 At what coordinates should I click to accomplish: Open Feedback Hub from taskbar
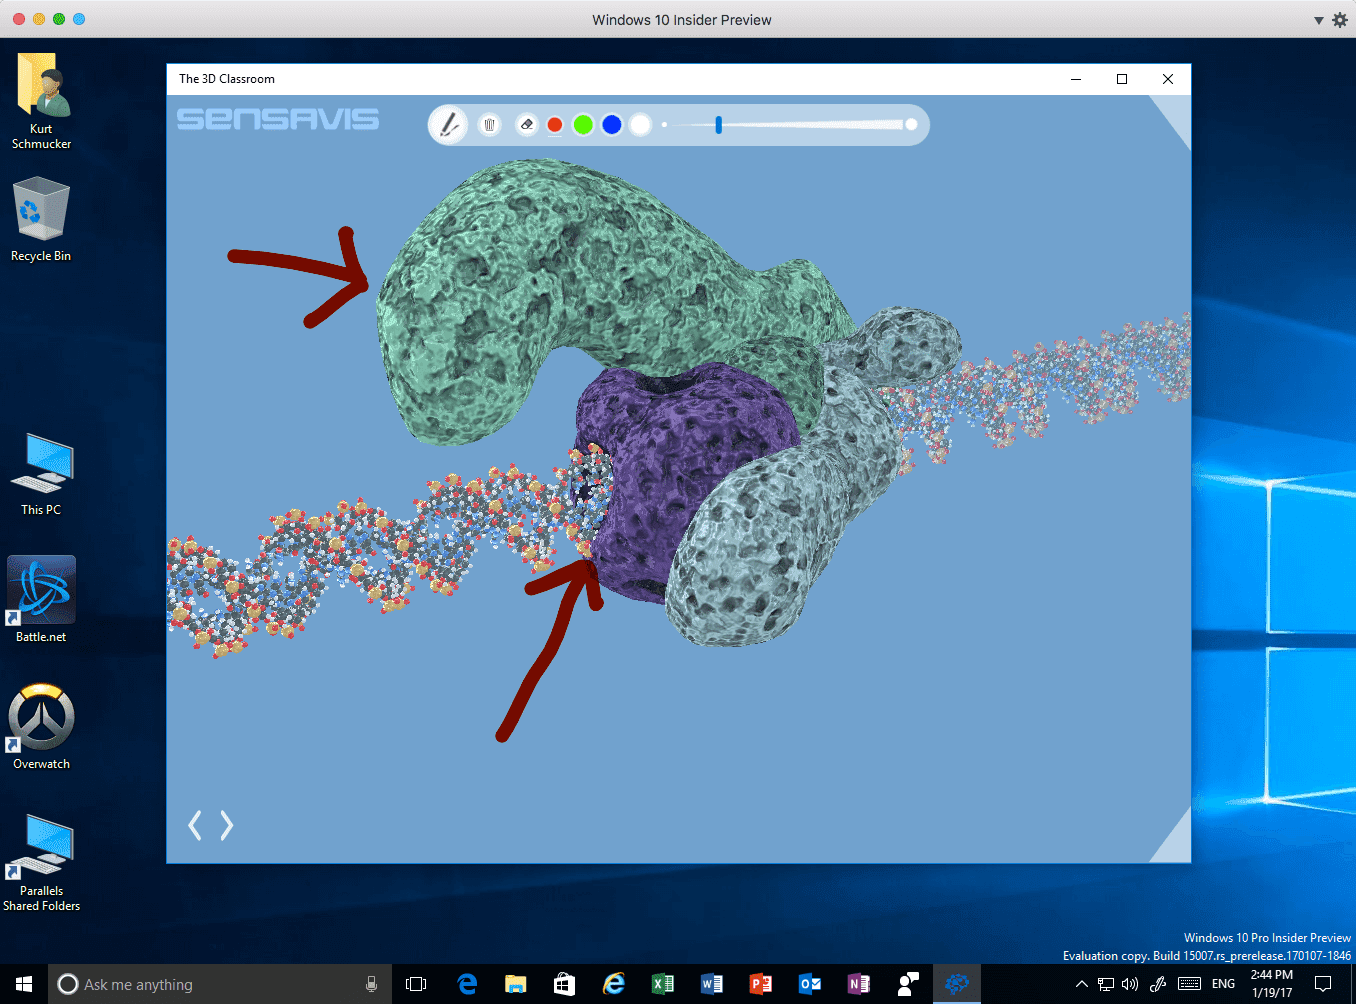[x=907, y=984]
